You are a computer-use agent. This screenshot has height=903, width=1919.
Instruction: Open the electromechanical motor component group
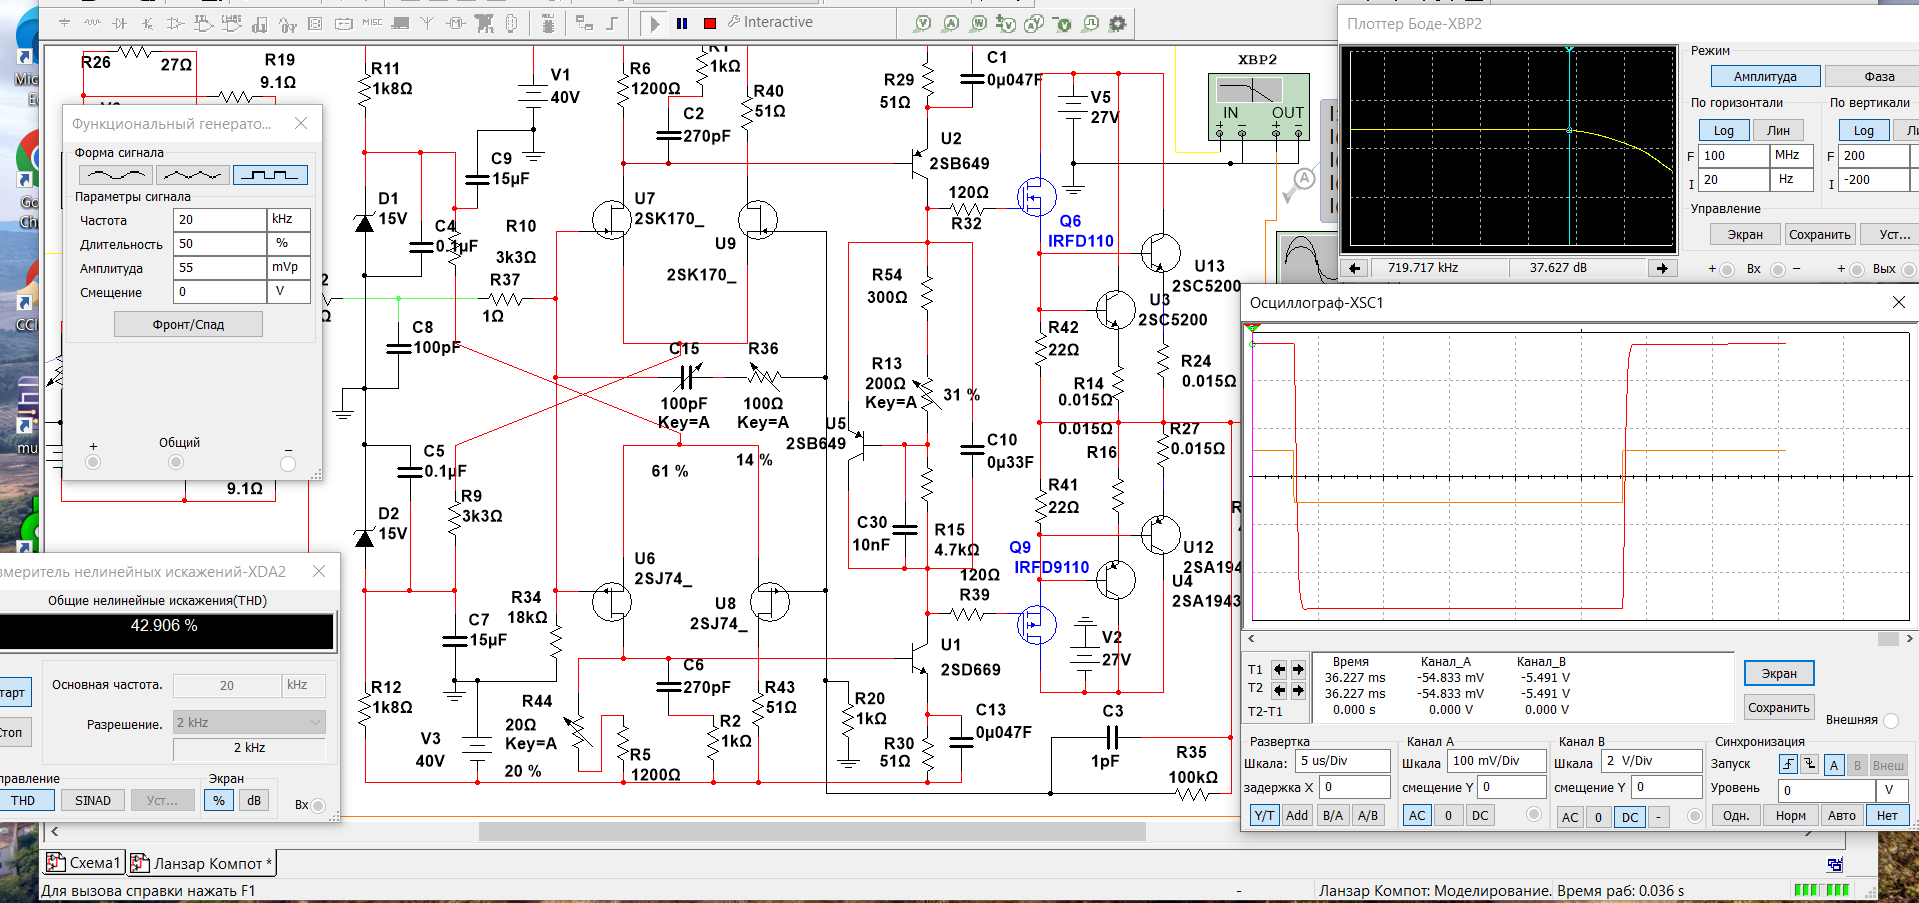(x=456, y=23)
